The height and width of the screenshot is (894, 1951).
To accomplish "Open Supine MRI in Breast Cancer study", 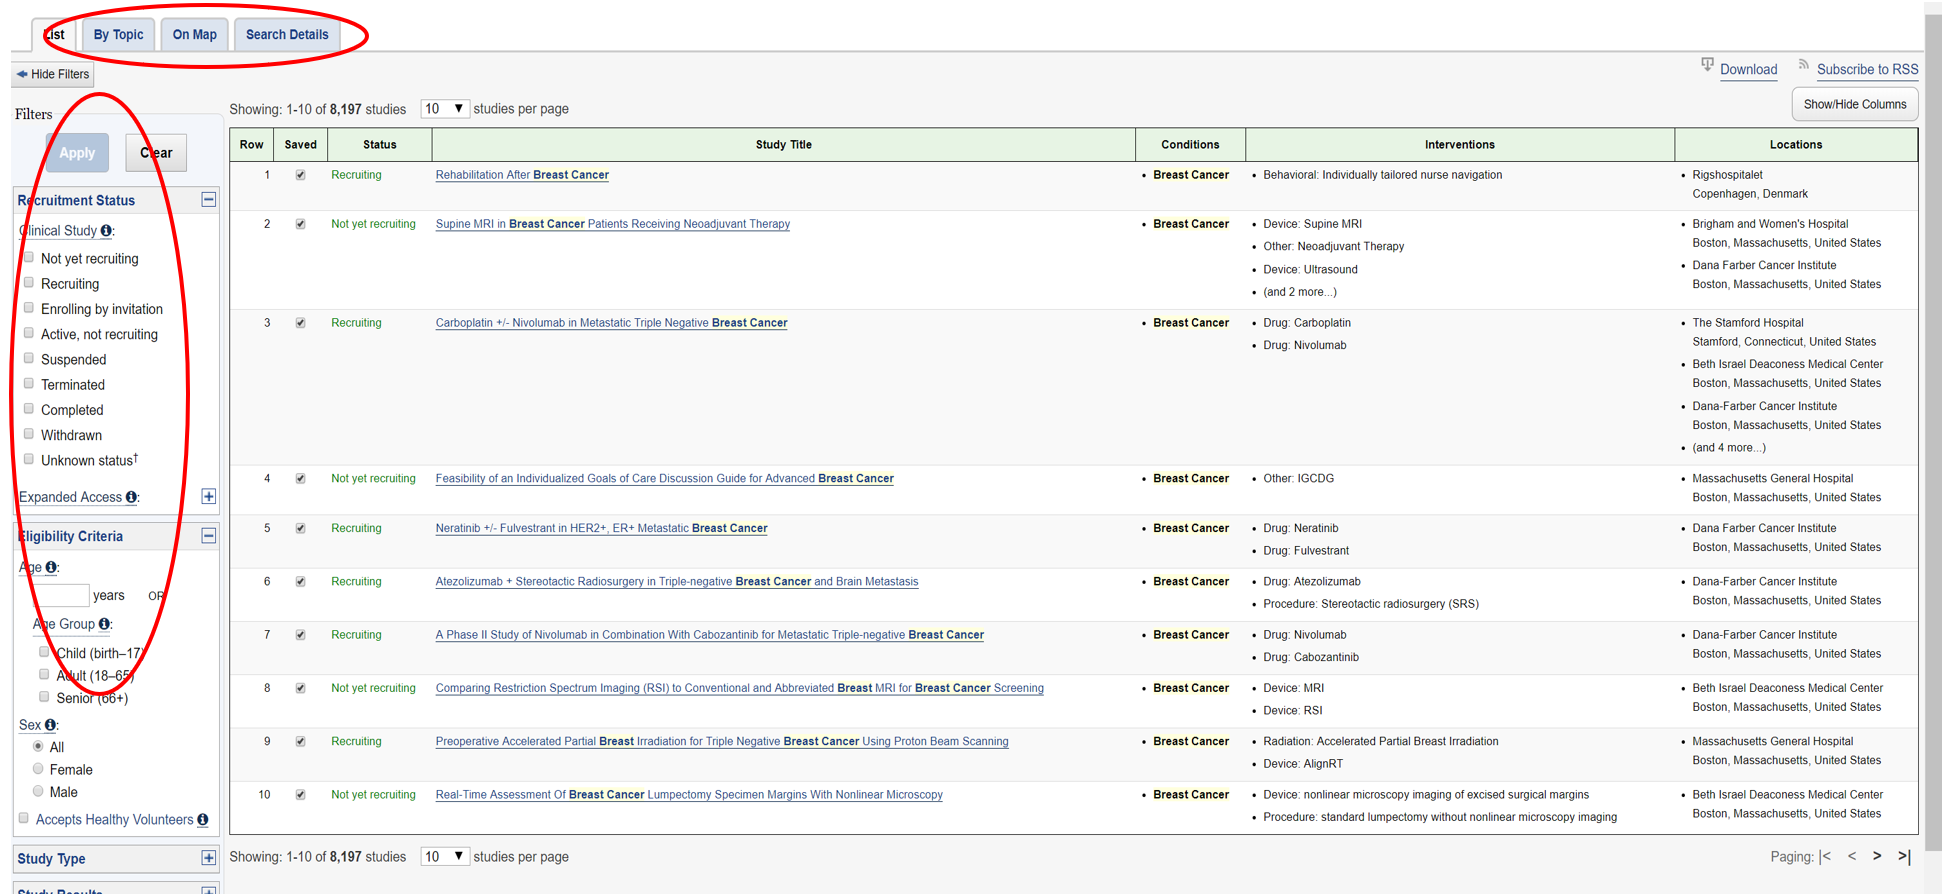I will (x=613, y=224).
